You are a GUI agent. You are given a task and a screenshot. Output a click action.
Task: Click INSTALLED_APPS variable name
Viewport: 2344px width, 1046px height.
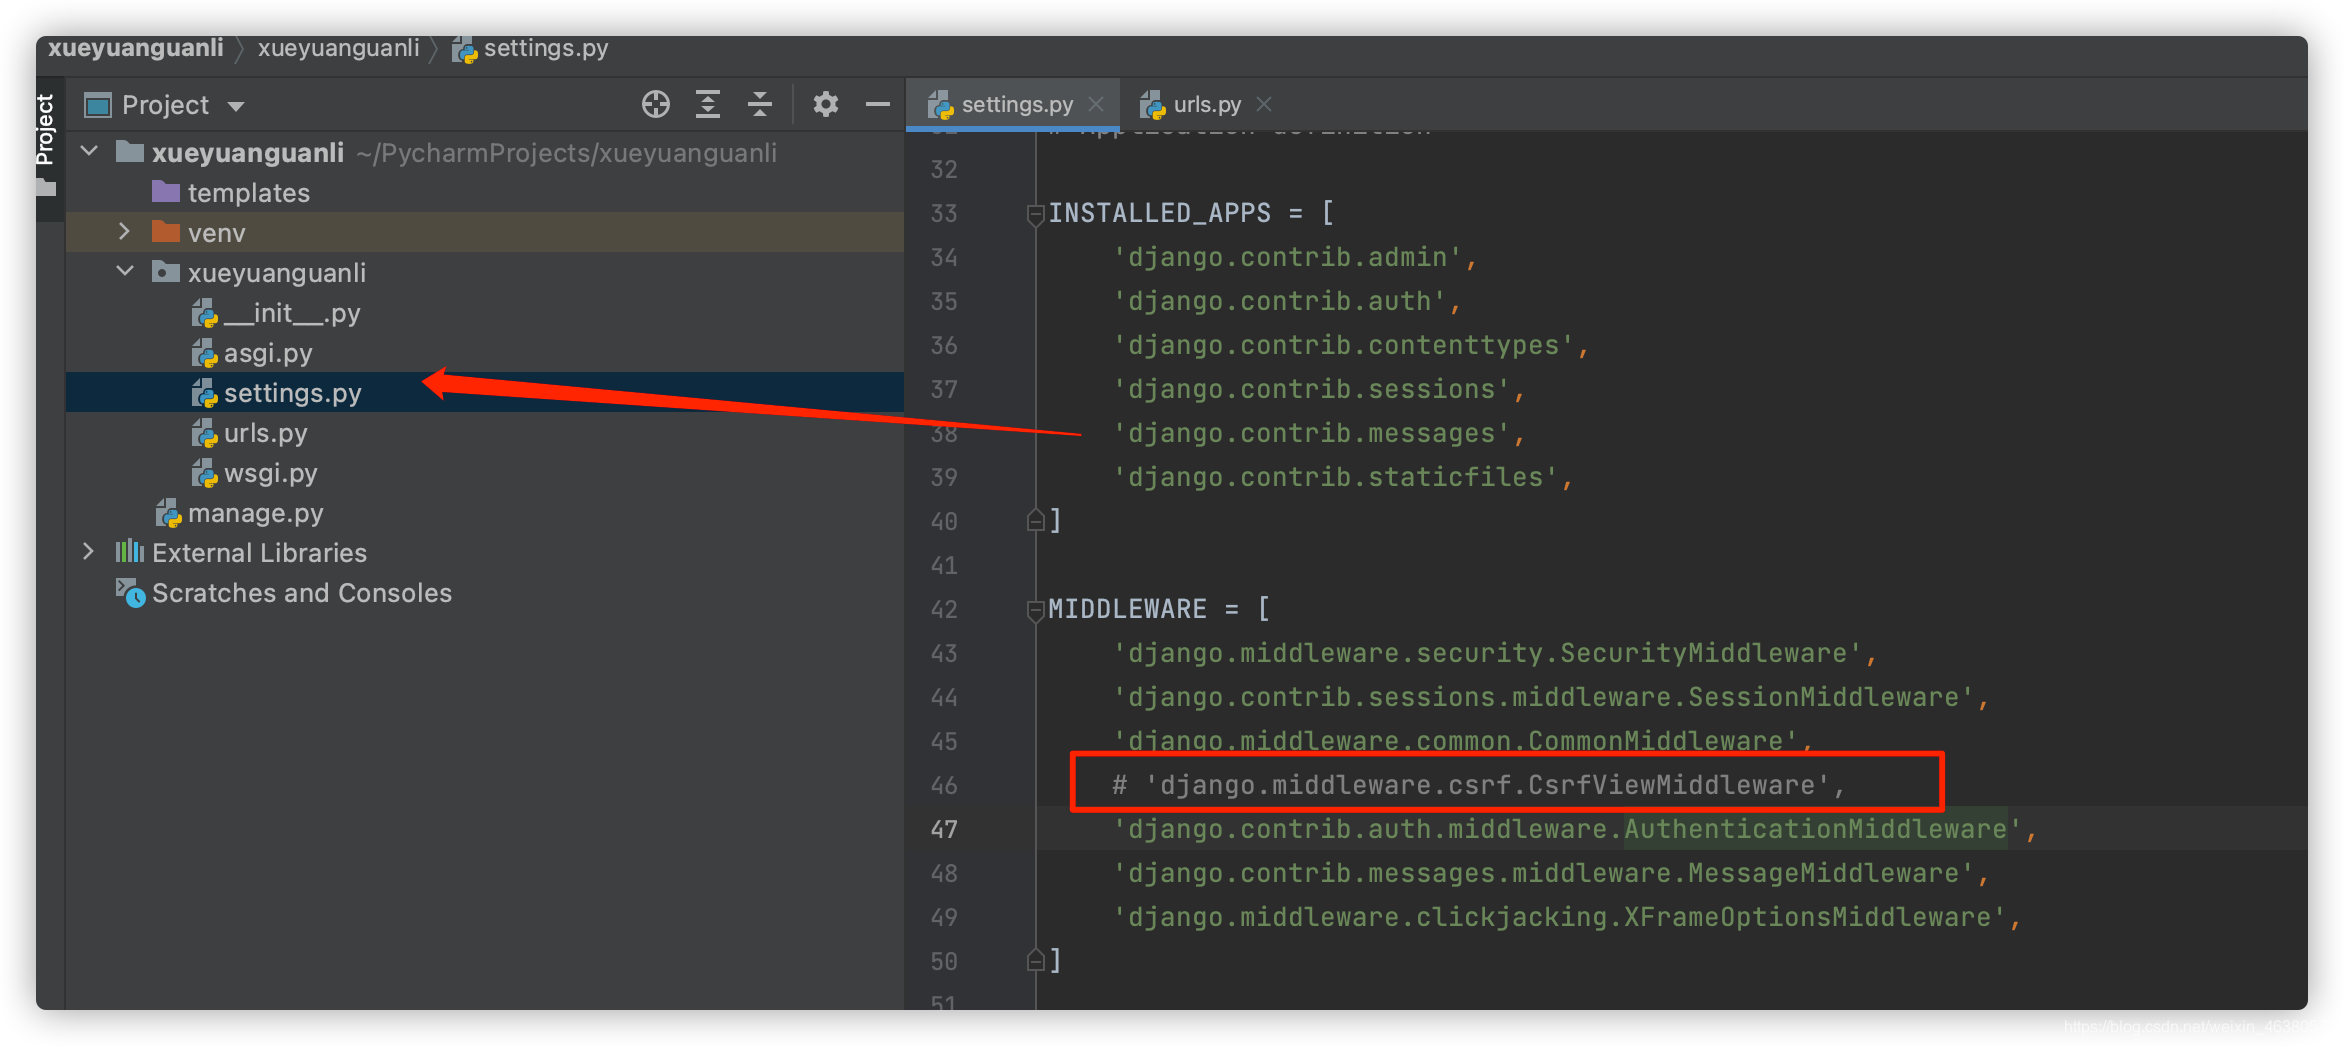(x=1160, y=213)
